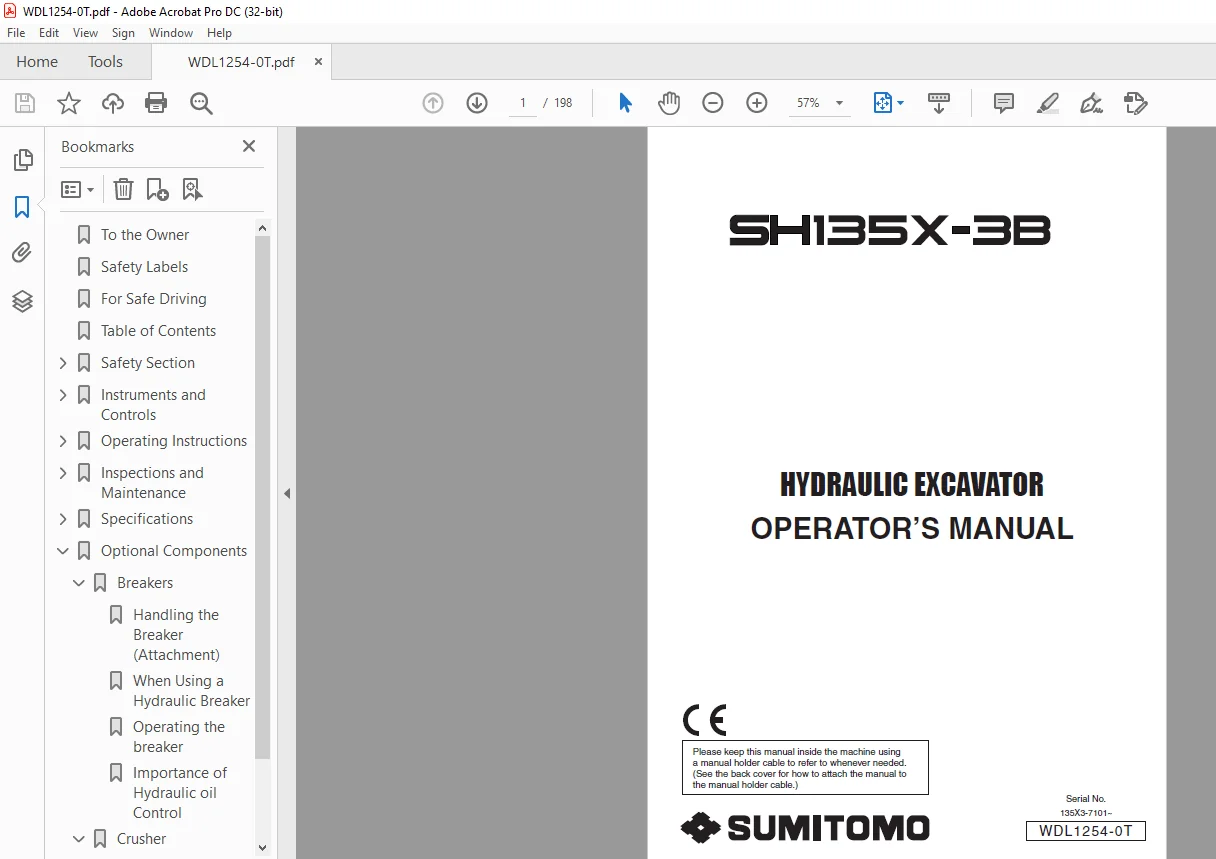Click the Save file icon

25,103
